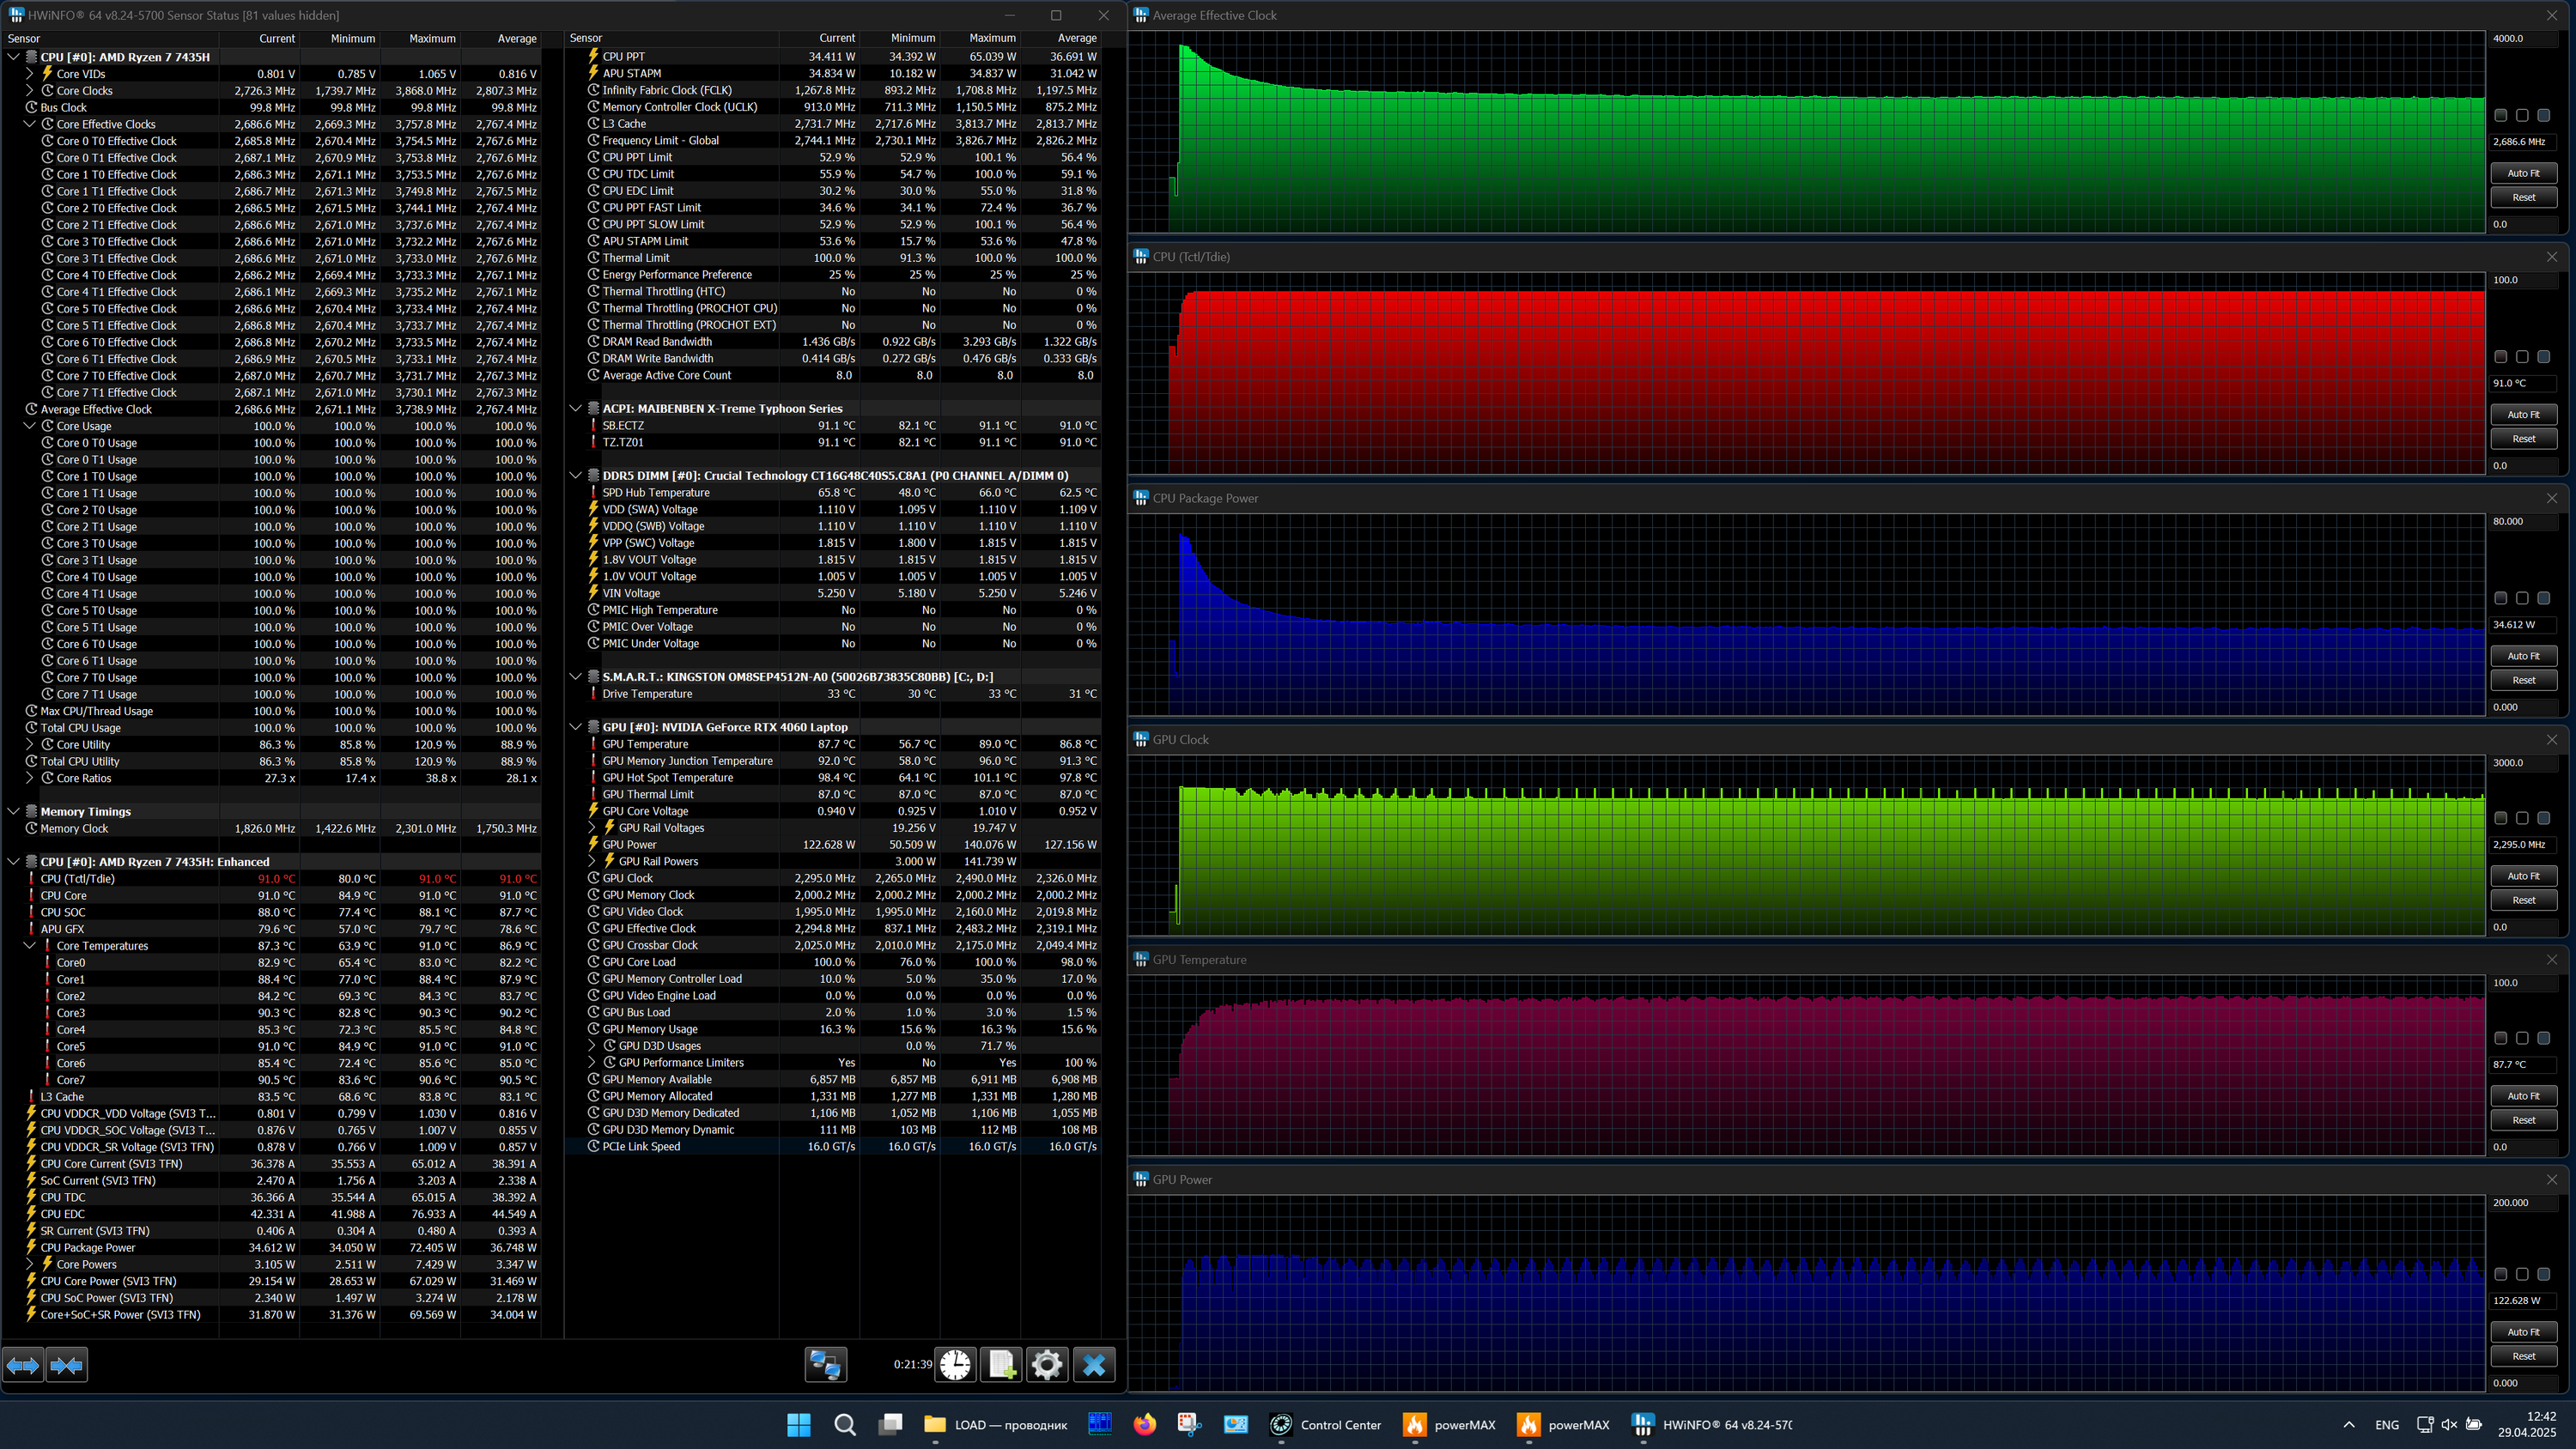
Task: Toggle the middle square in GPU Clock graph panel
Action: 2522,818
